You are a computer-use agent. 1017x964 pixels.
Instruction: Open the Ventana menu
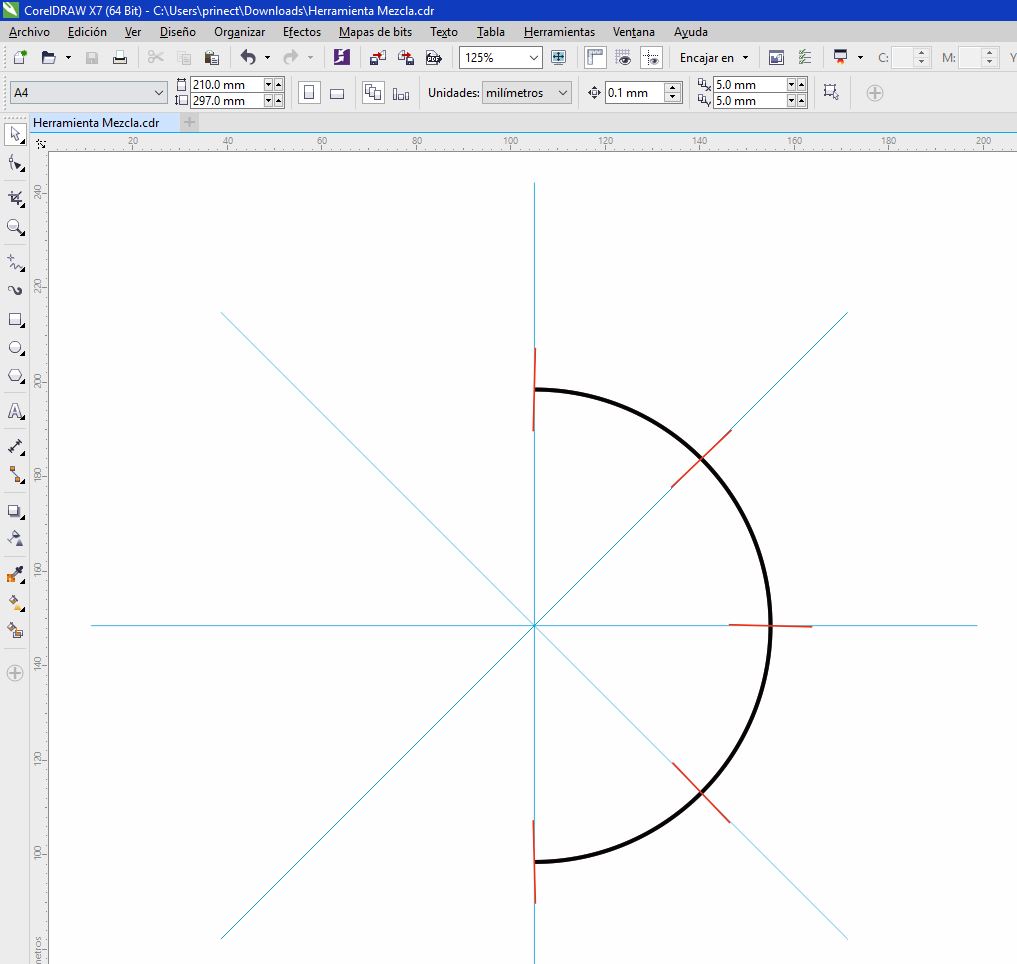tap(634, 32)
